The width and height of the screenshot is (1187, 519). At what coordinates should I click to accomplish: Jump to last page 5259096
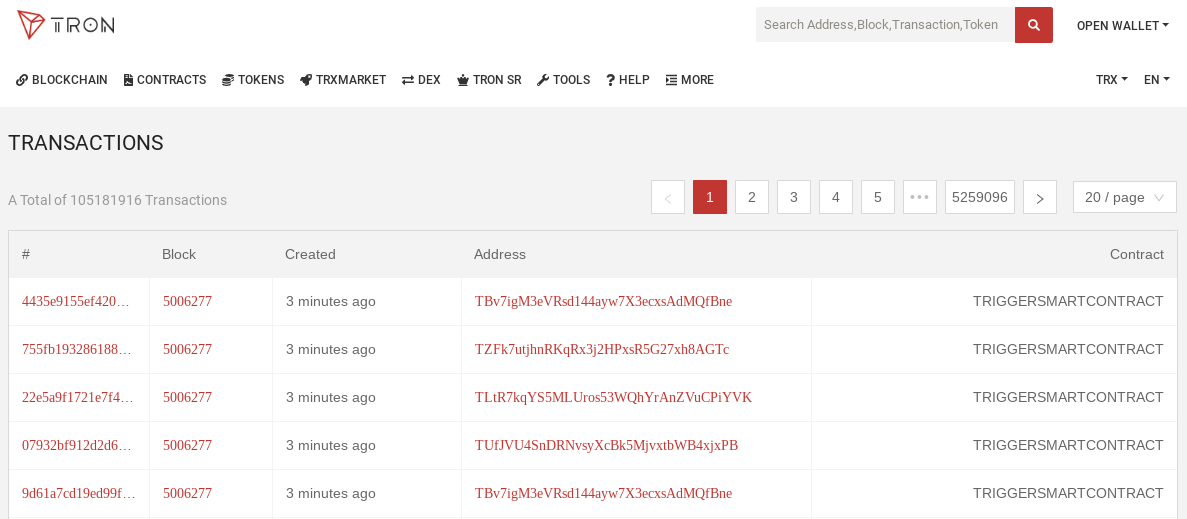[980, 197]
